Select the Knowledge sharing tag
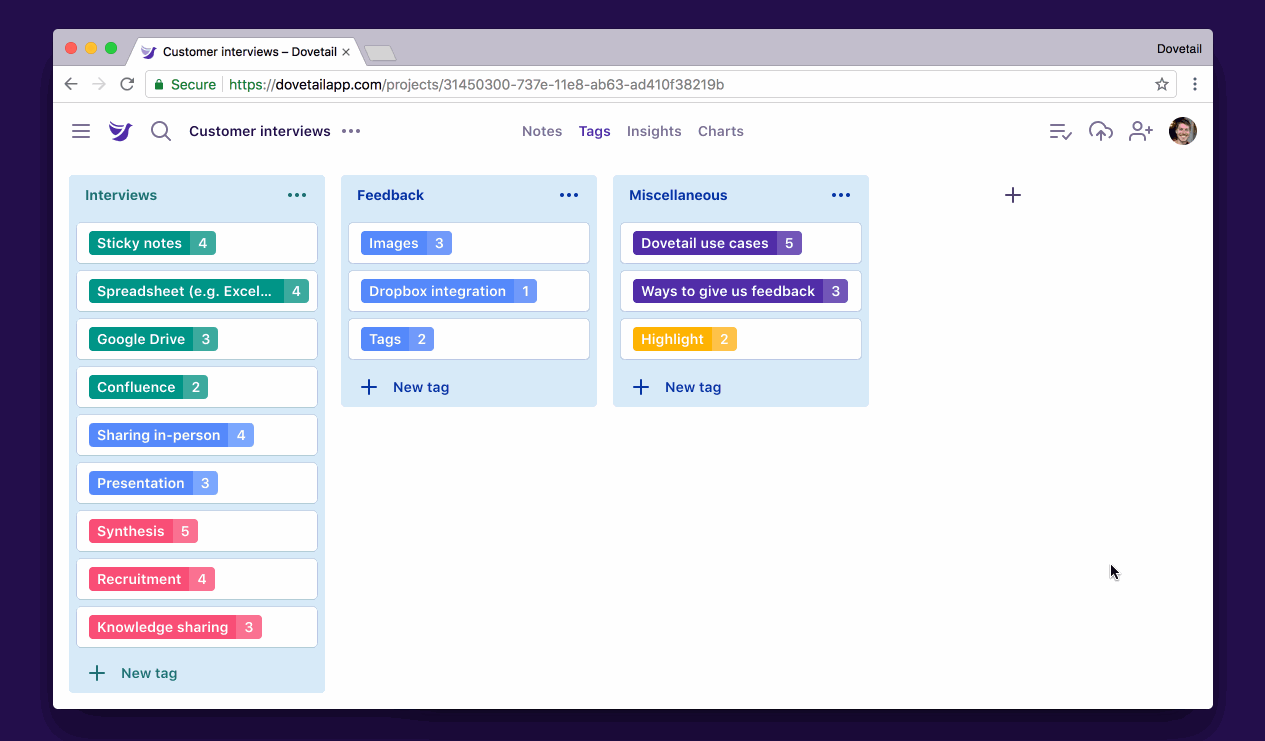Screen dimensions: 1265x741 click(x=175, y=627)
